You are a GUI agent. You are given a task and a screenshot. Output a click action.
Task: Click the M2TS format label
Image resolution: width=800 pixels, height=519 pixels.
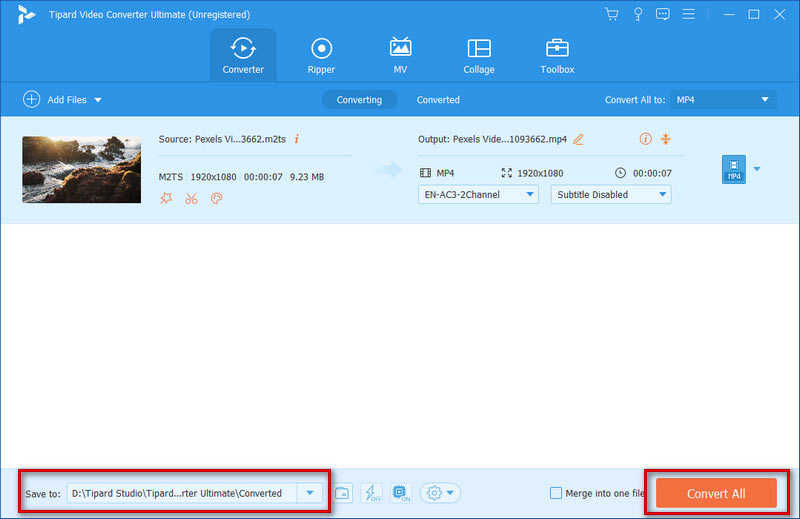170,177
